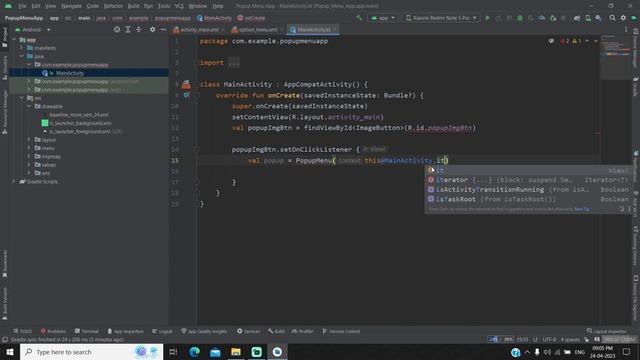Click the Make Project hammer icon
The width and height of the screenshot is (640, 360).
point(359,18)
